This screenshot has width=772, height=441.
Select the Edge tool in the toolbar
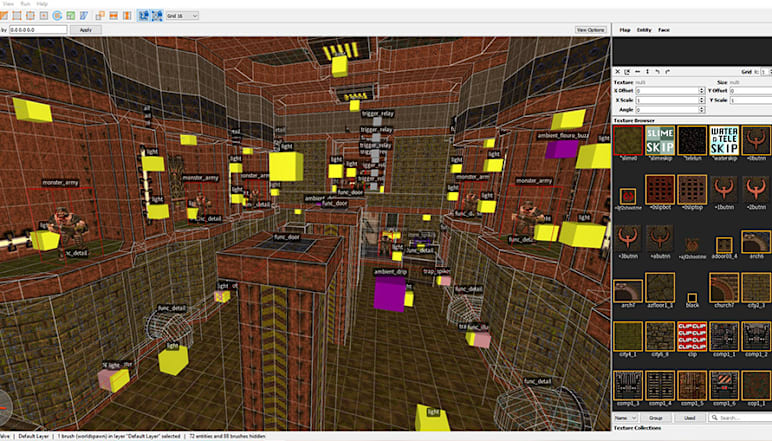31,16
